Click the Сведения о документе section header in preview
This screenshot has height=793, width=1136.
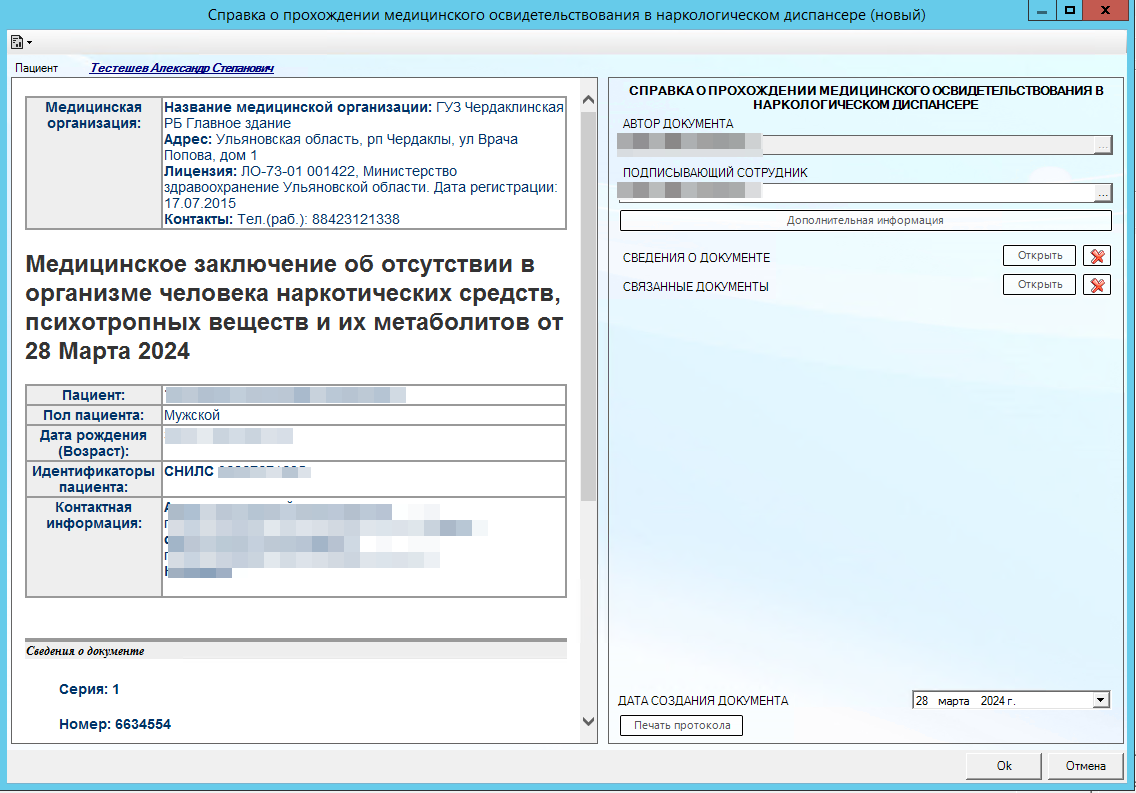[296, 651]
